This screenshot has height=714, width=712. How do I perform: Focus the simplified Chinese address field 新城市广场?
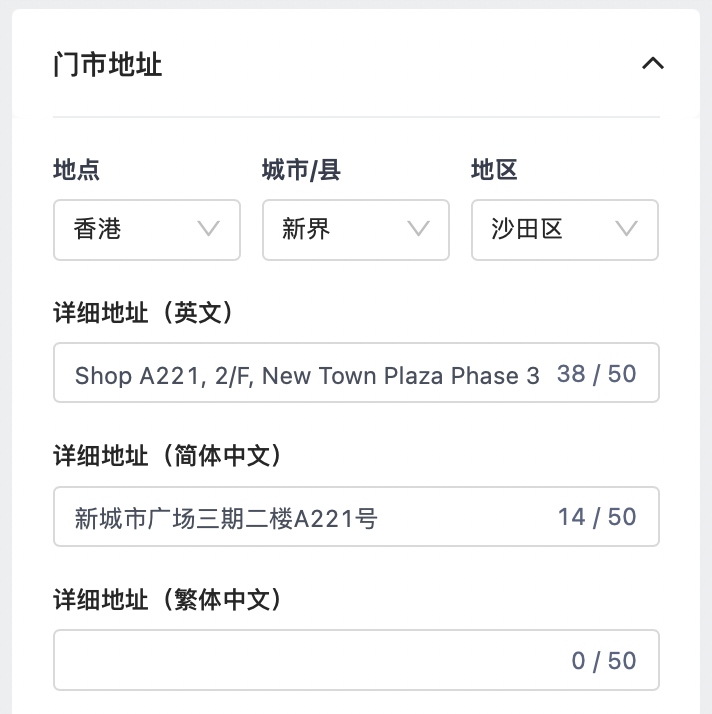[x=356, y=516]
